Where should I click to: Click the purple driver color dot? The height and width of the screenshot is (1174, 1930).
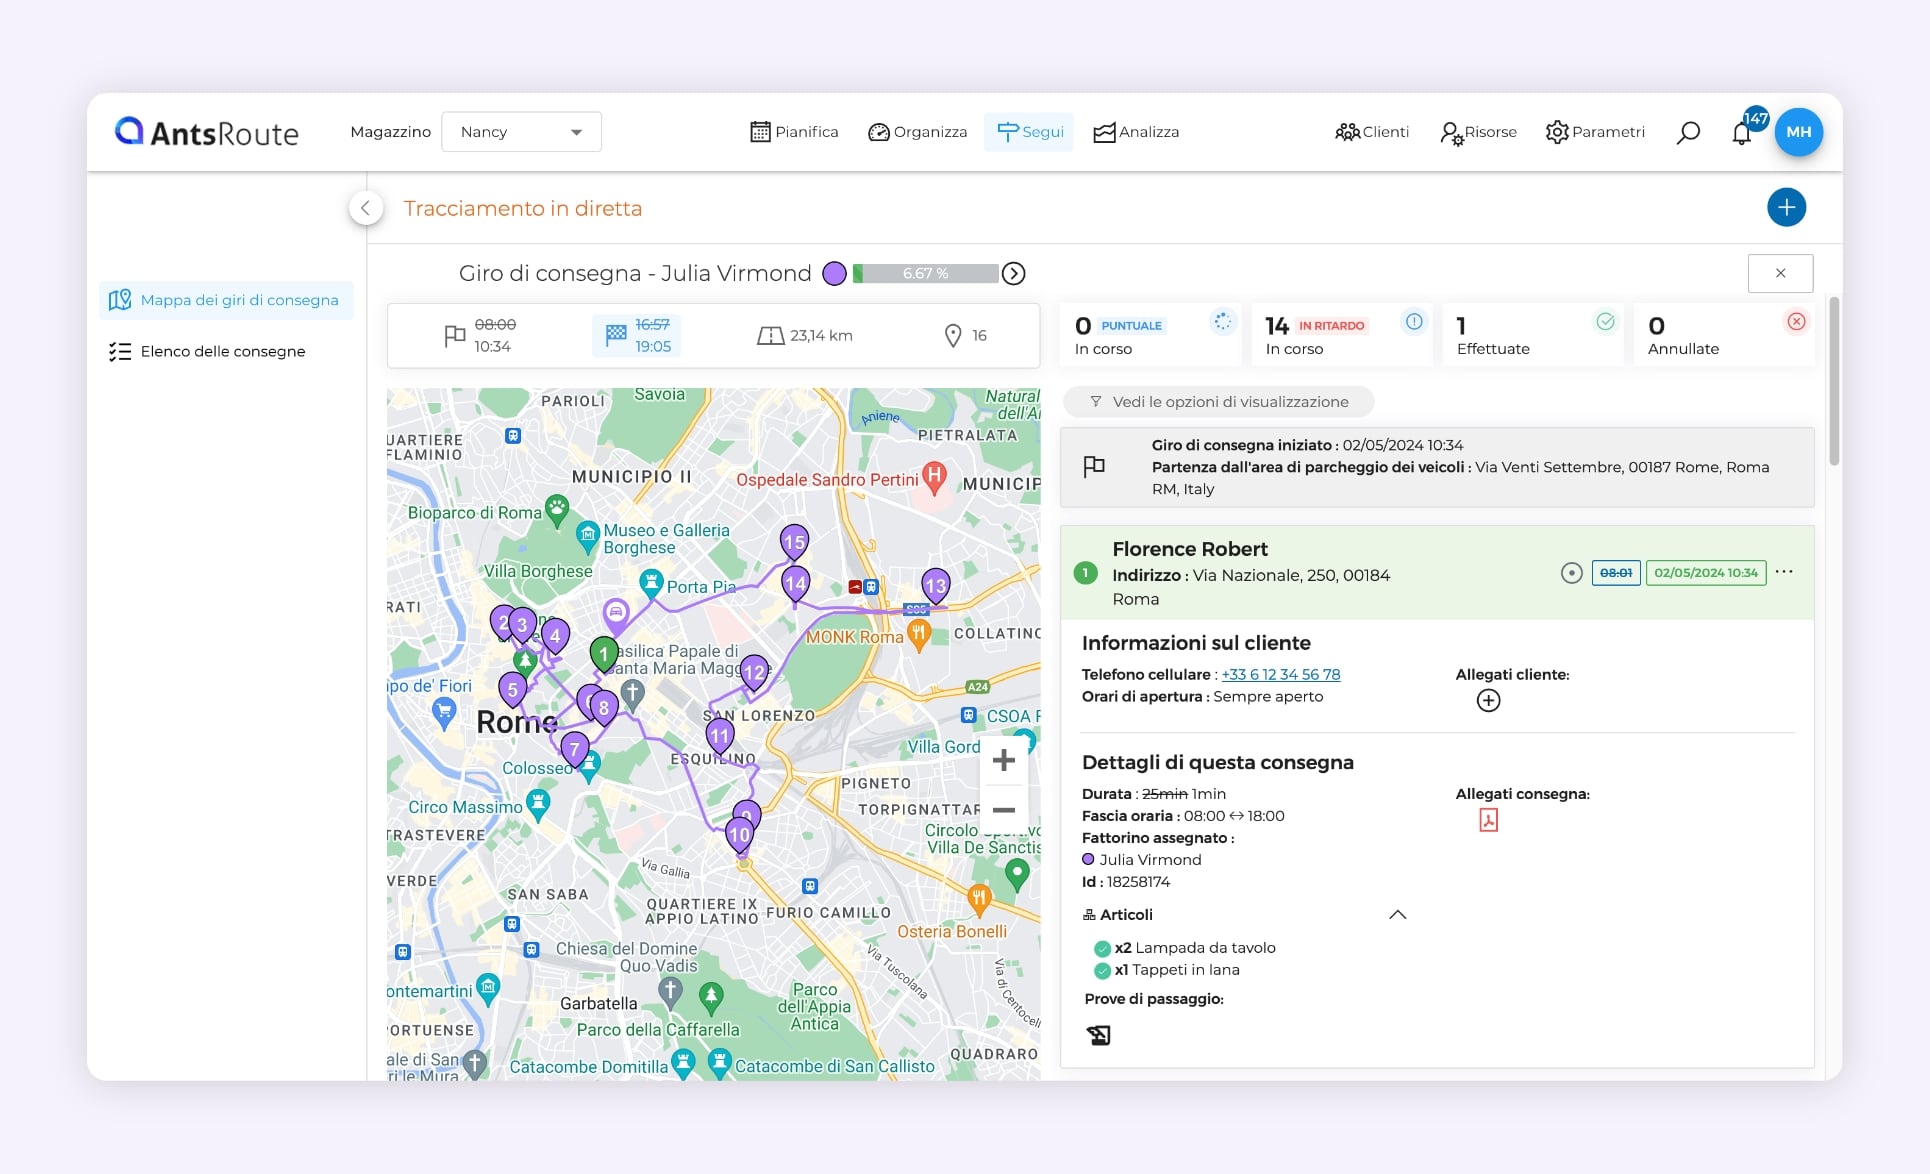[834, 273]
